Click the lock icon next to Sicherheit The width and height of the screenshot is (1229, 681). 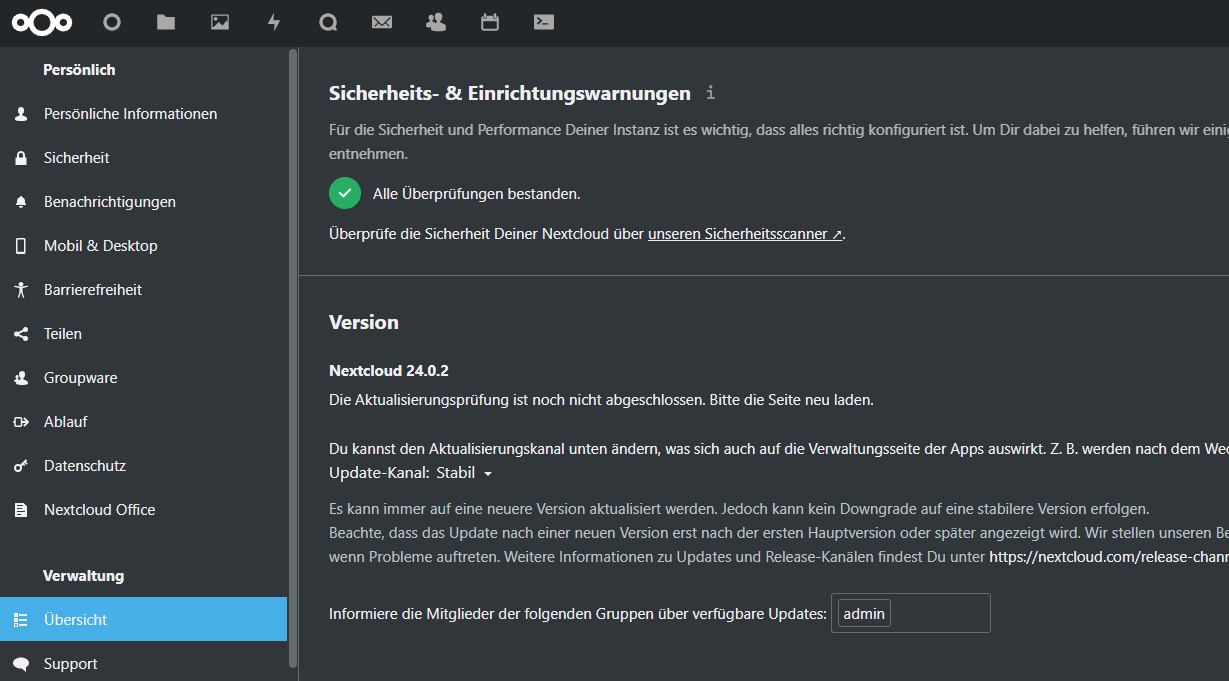coord(21,158)
